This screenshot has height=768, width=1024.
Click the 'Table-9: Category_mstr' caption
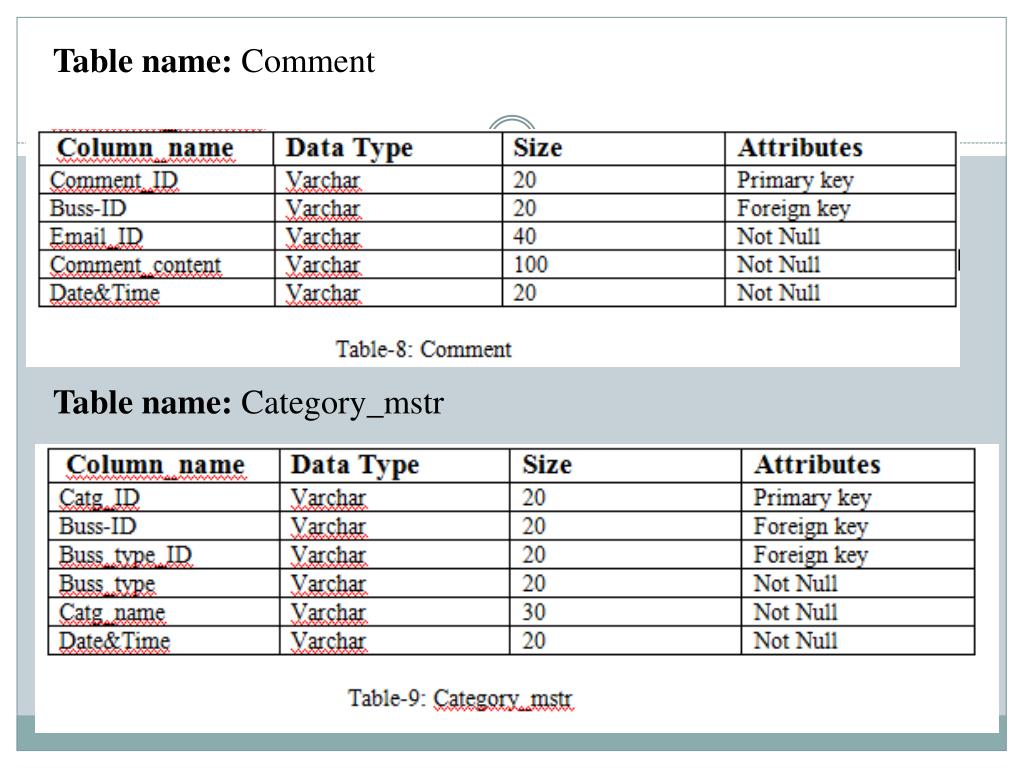(x=460, y=698)
